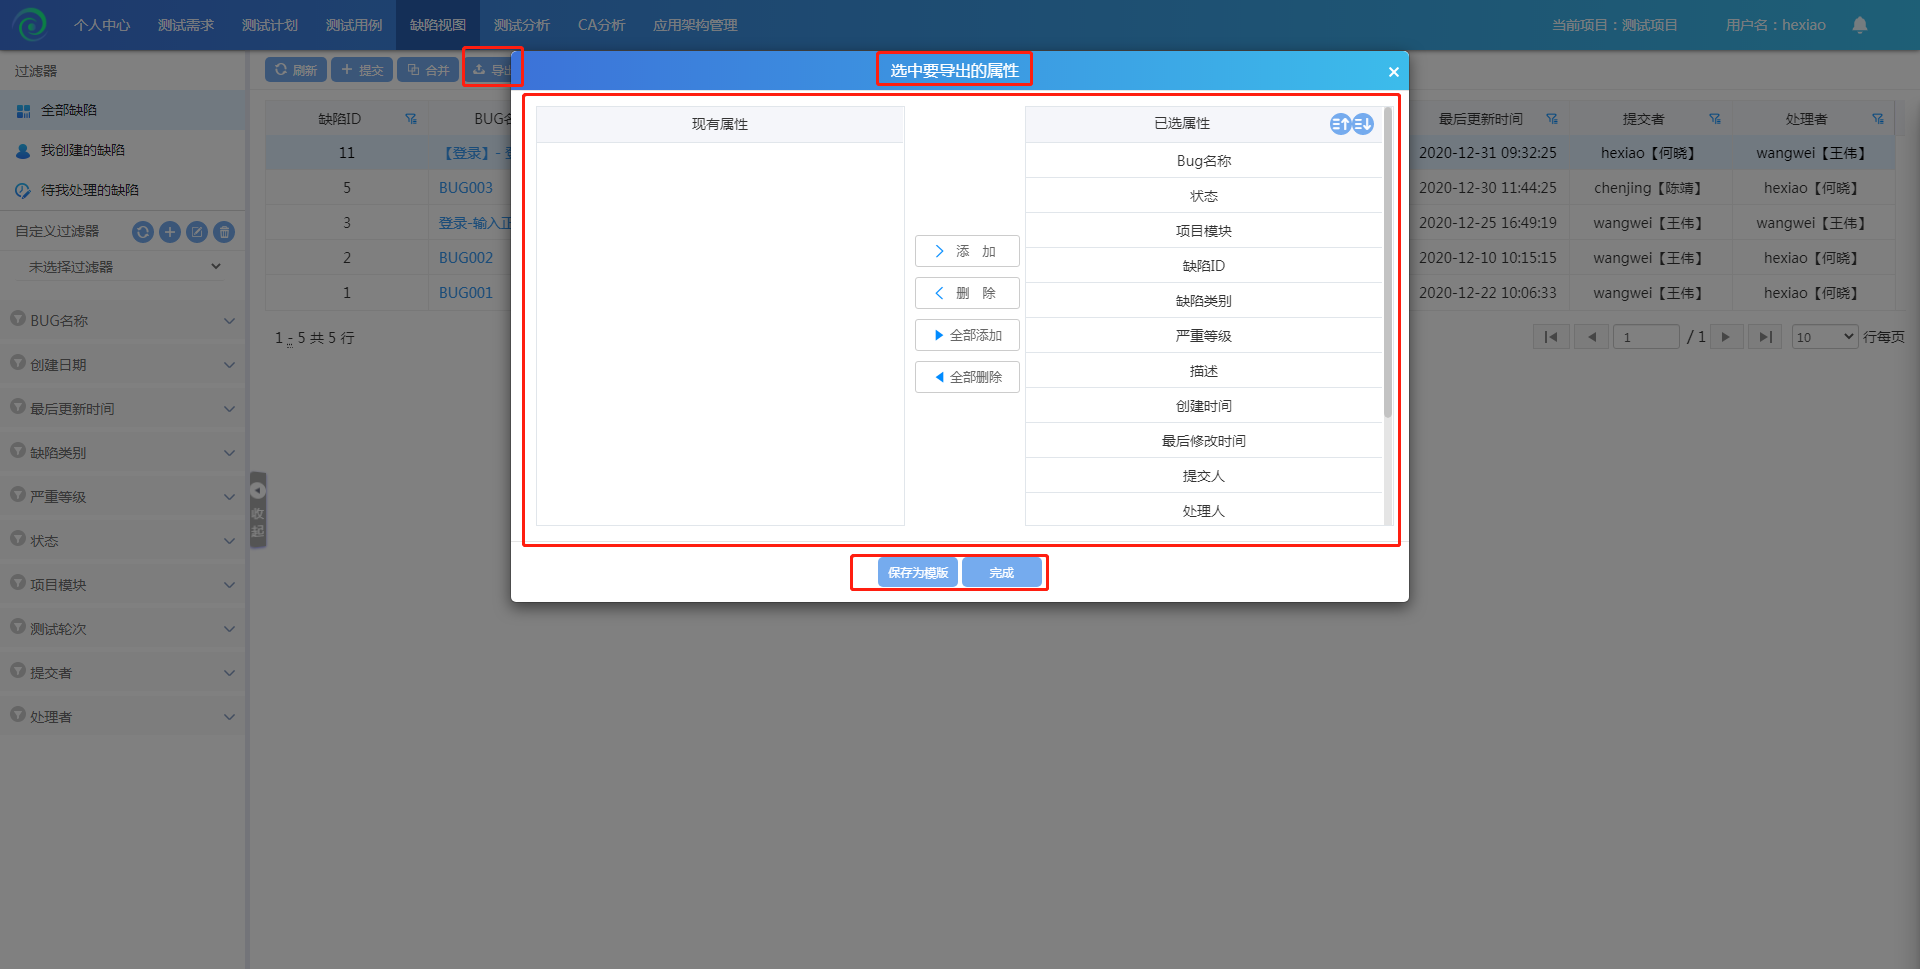The image size is (1920, 969).
Task: Expand the 状态 filter section
Action: click(x=123, y=541)
